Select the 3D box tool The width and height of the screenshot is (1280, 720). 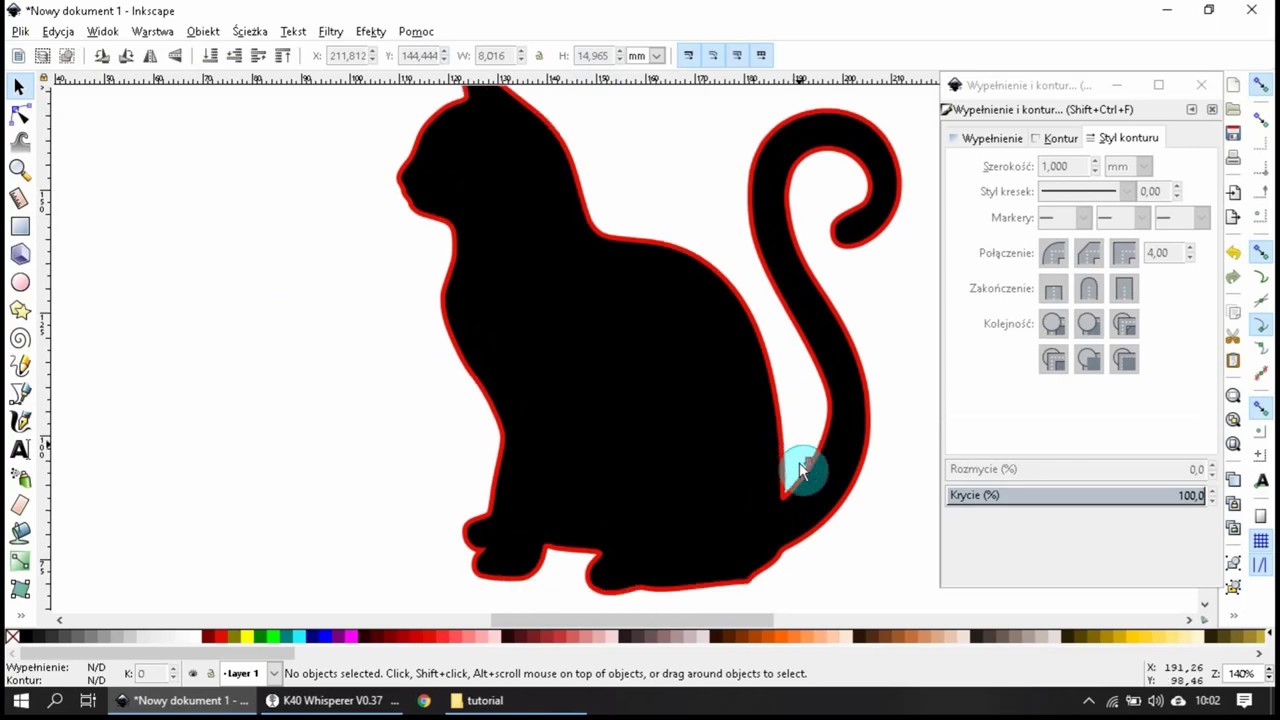click(19, 255)
